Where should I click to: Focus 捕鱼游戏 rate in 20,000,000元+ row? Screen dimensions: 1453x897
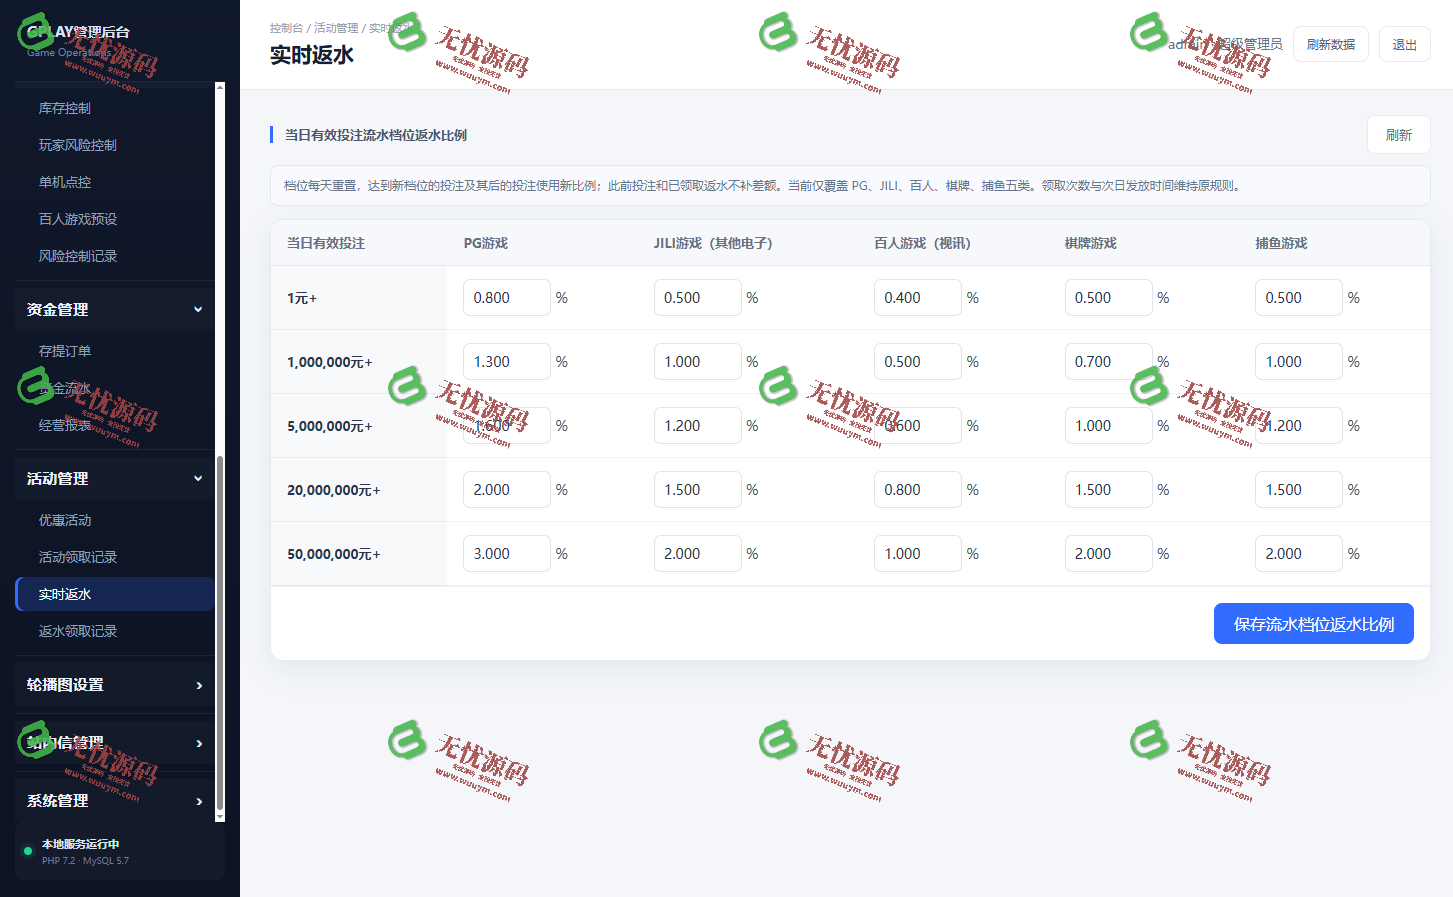point(1299,490)
